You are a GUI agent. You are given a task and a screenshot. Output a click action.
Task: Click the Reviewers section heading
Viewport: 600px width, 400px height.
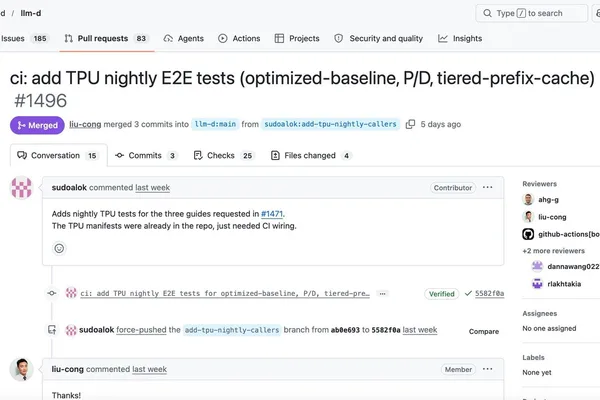click(x=540, y=184)
